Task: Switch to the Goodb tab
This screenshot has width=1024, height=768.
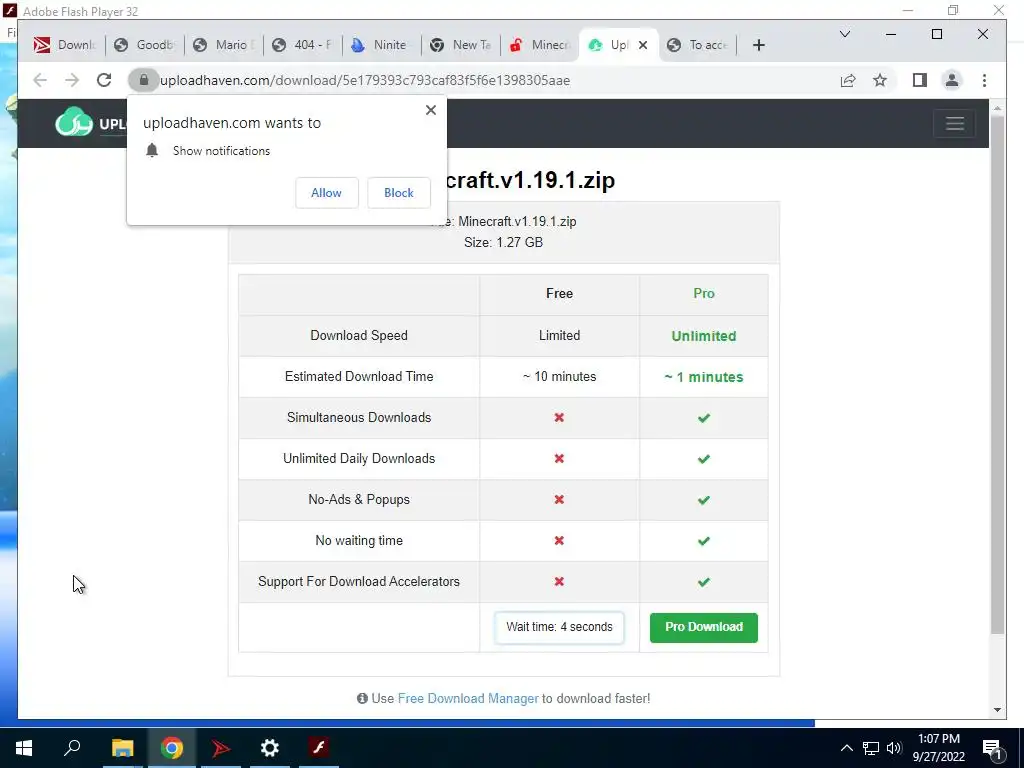Action: point(144,45)
